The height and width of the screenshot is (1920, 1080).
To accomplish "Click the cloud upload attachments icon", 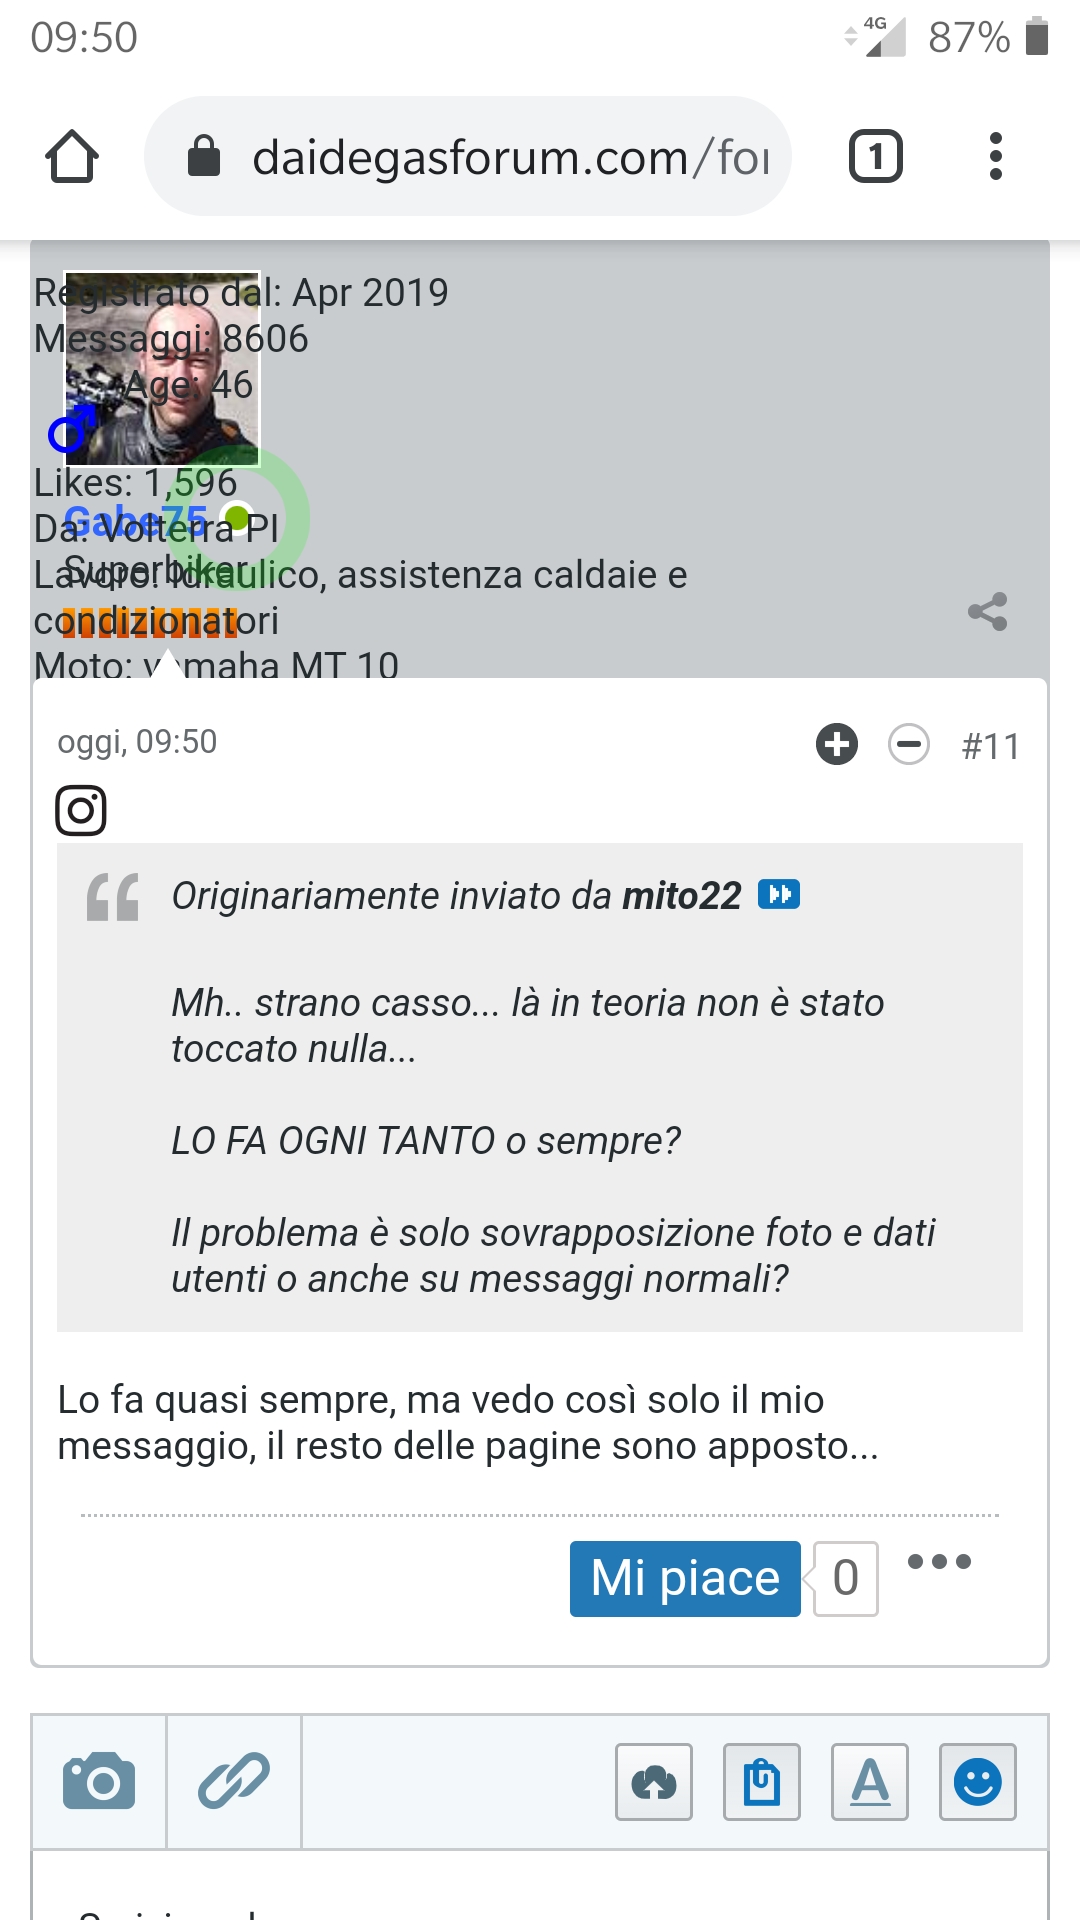I will click(x=654, y=1782).
